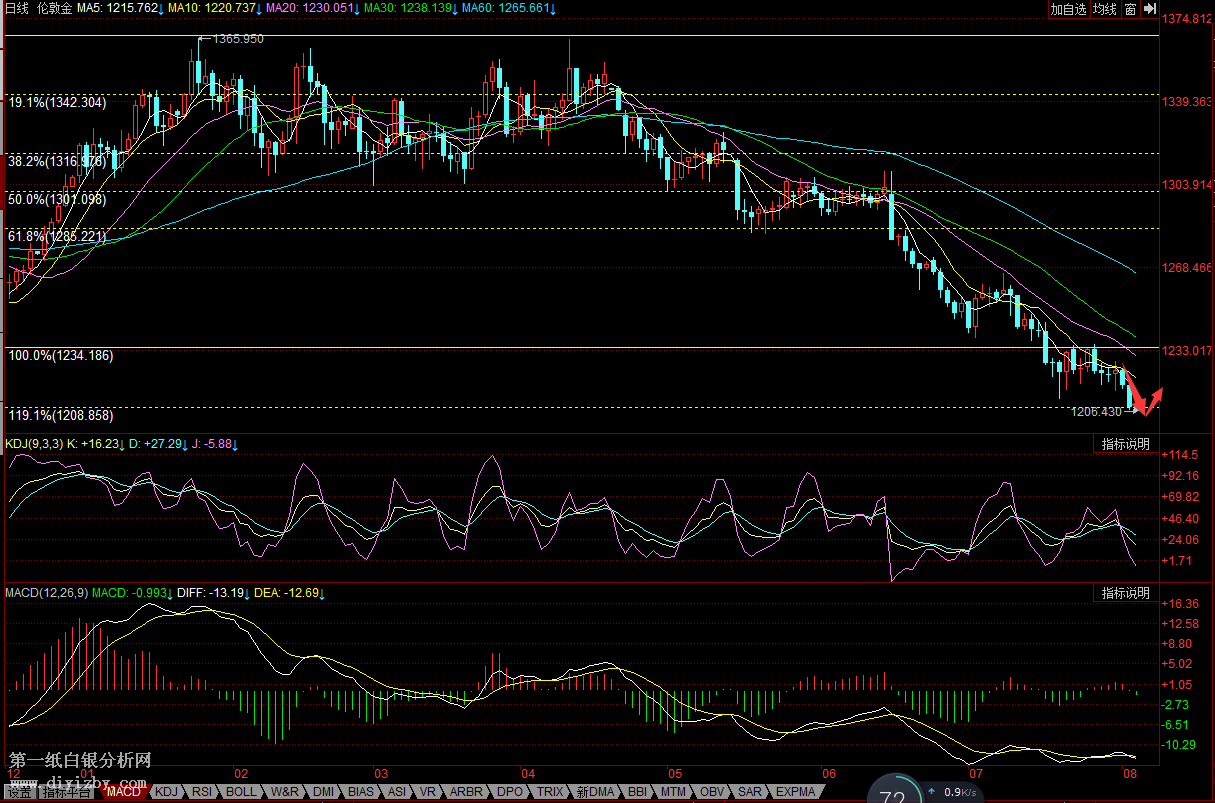This screenshot has height=803, width=1215.
Task: Click the 均线 moving average button
Action: (1104, 9)
